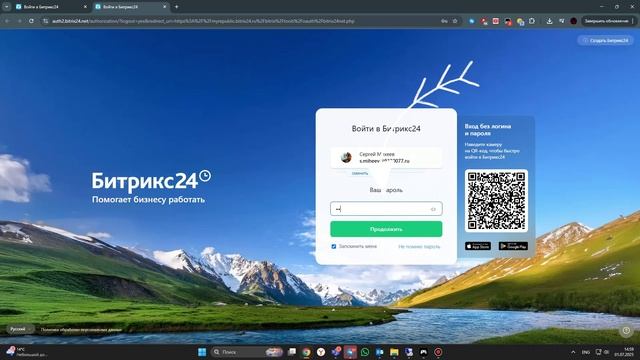Open the password manager key icon

(x=444, y=21)
